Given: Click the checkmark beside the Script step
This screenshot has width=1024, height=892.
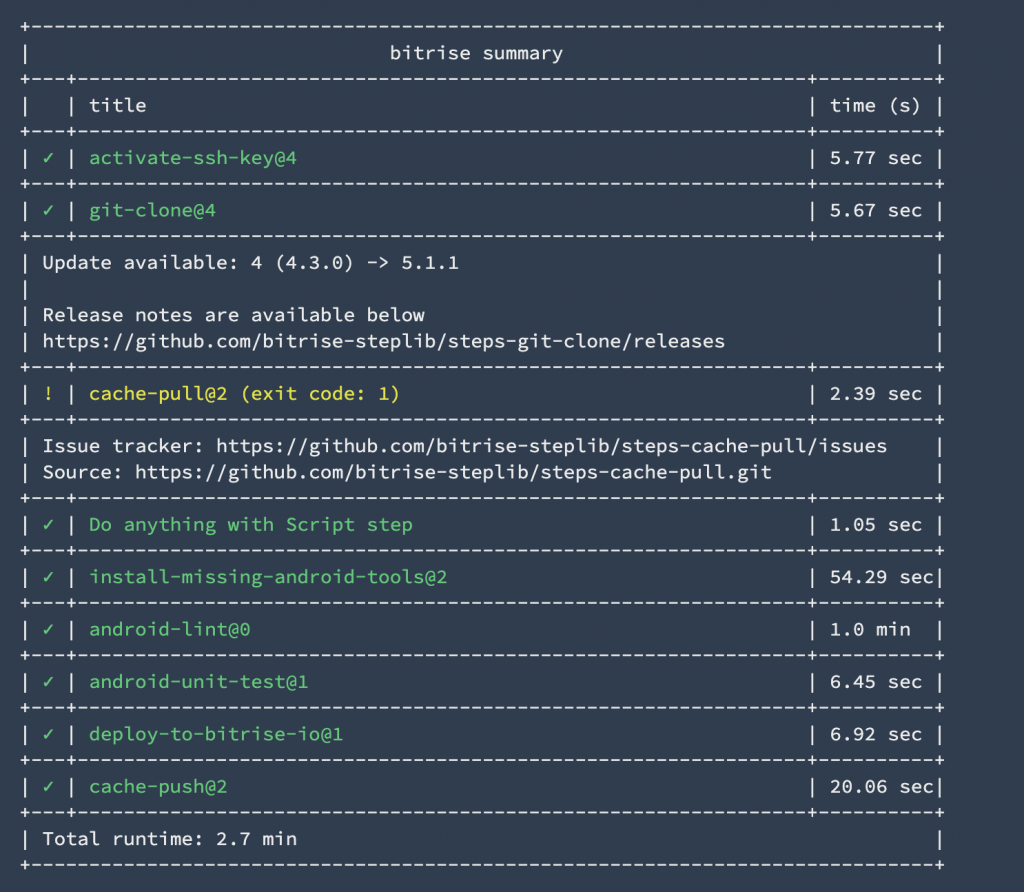Looking at the screenshot, I should [x=48, y=525].
